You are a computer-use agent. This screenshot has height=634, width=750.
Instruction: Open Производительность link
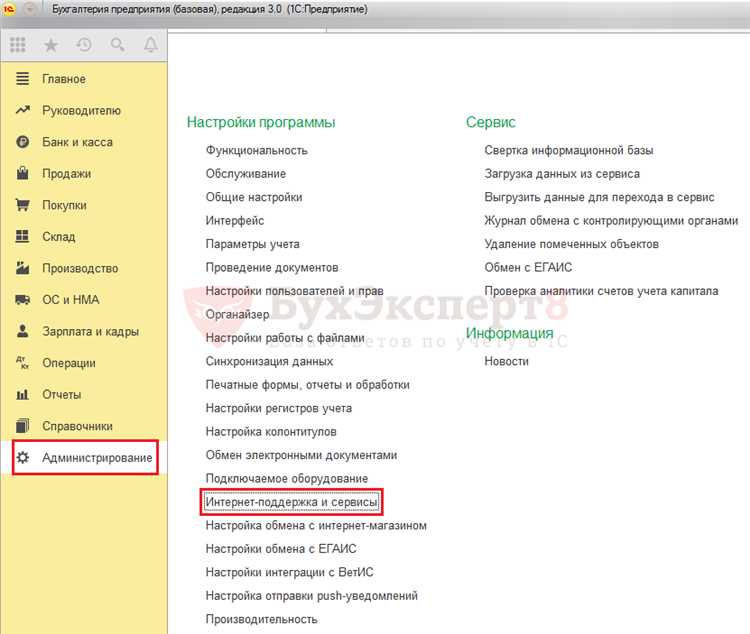point(262,619)
